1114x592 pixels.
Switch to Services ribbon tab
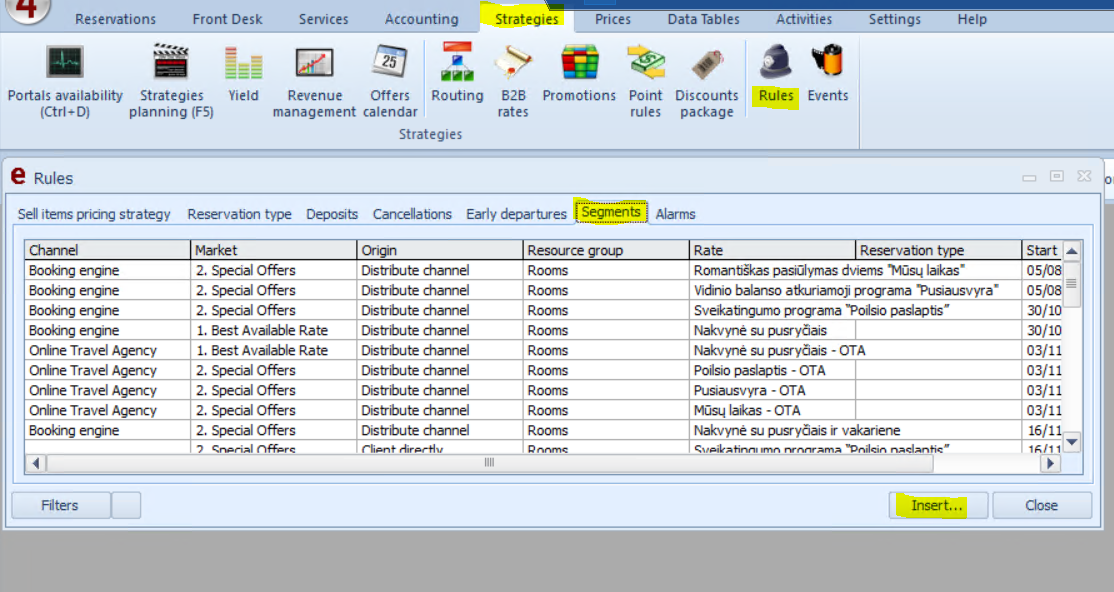click(323, 19)
